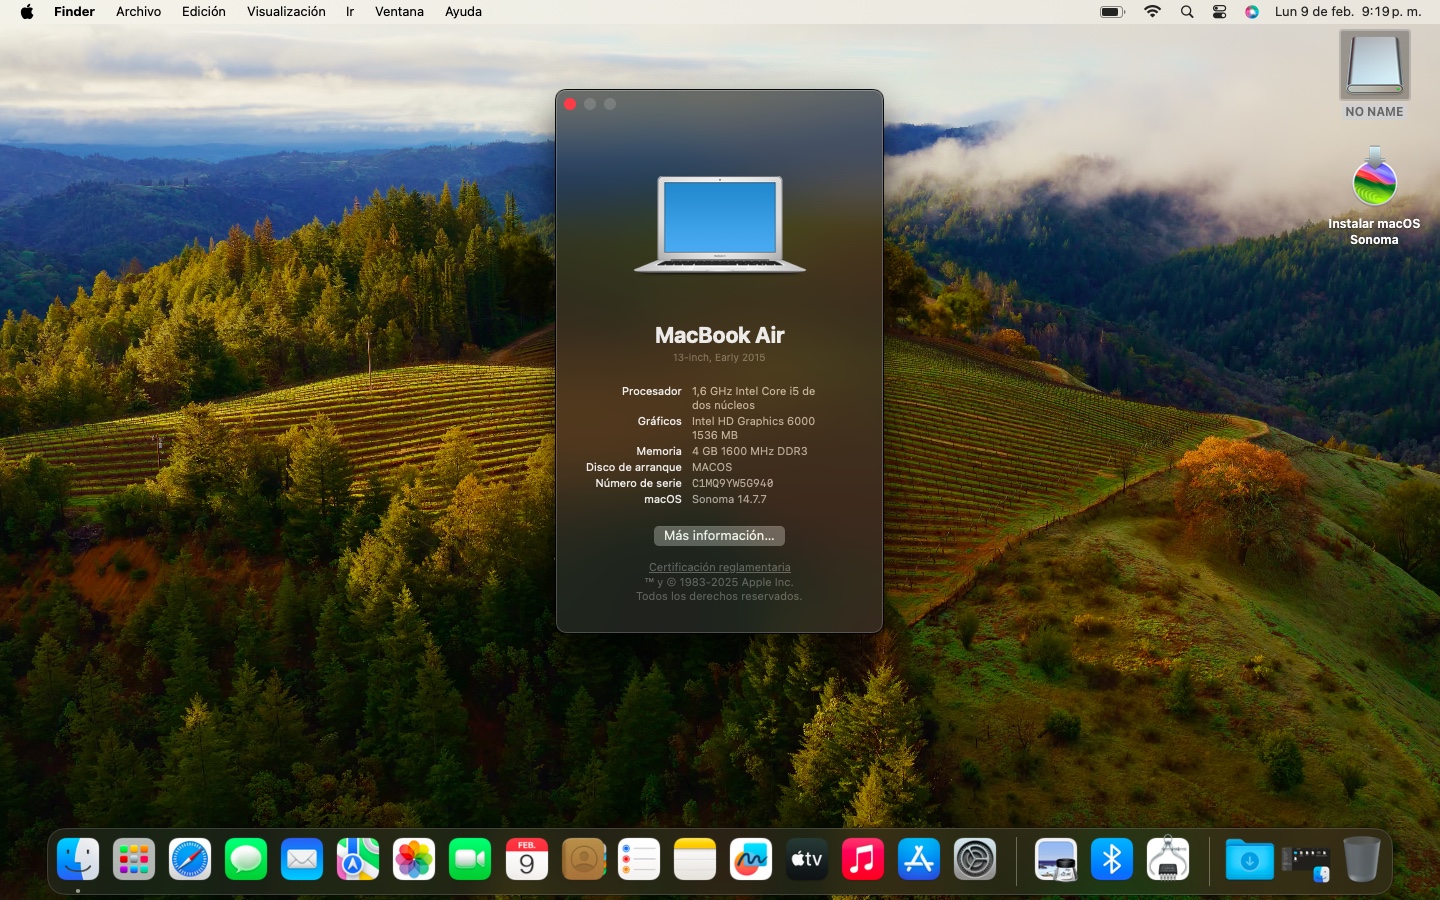Open Wi-Fi status menu
Screen dimensions: 1440x900
1152,12
